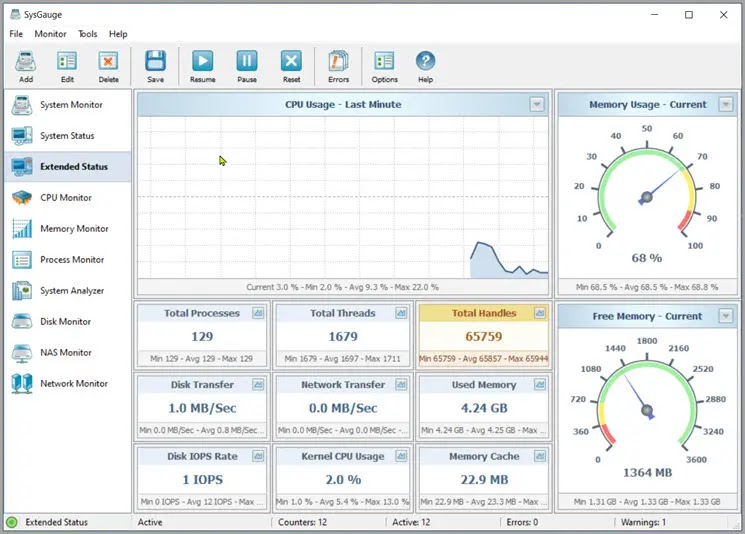Click chart icon on Kernel CPU Usage card
745x534 pixels.
tap(401, 456)
